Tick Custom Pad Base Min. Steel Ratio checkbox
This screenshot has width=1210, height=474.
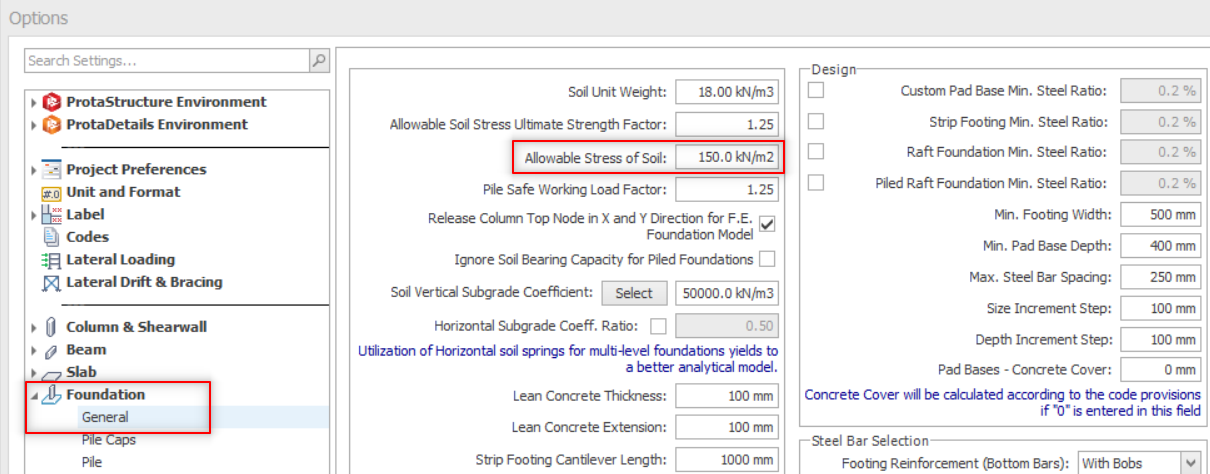pyautogui.click(x=816, y=91)
